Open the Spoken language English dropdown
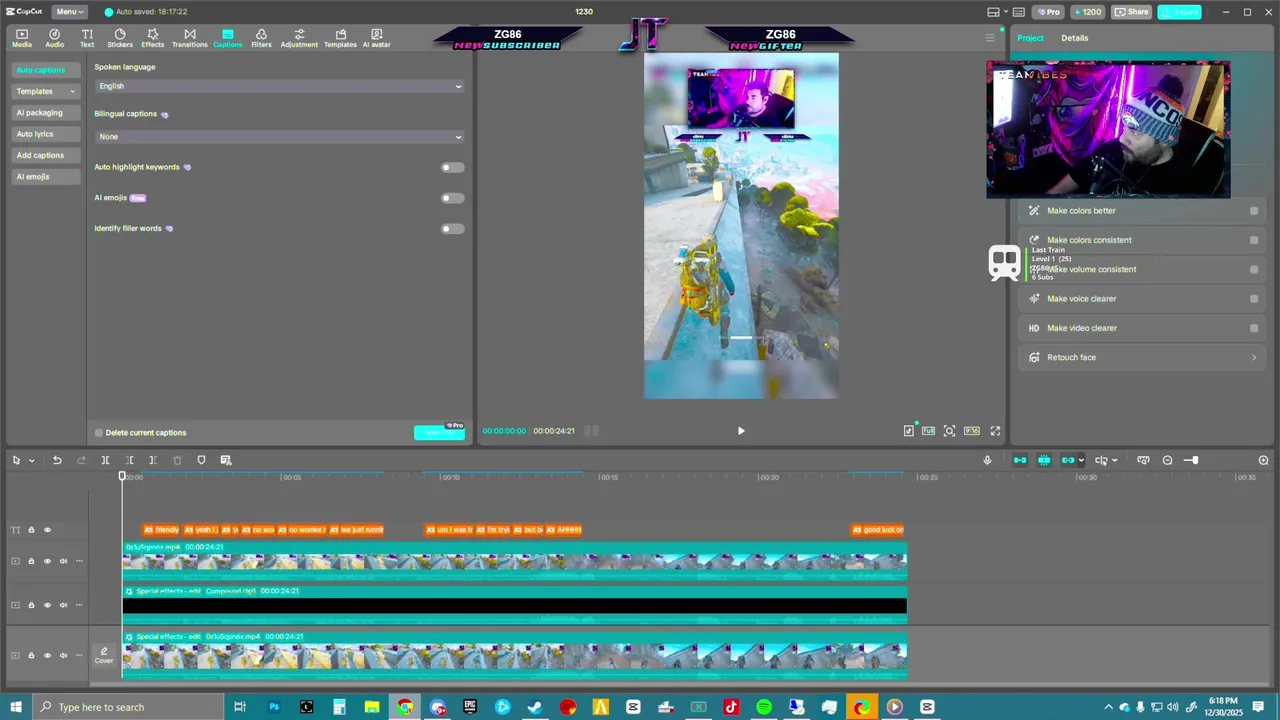The image size is (1280, 720). [x=280, y=86]
